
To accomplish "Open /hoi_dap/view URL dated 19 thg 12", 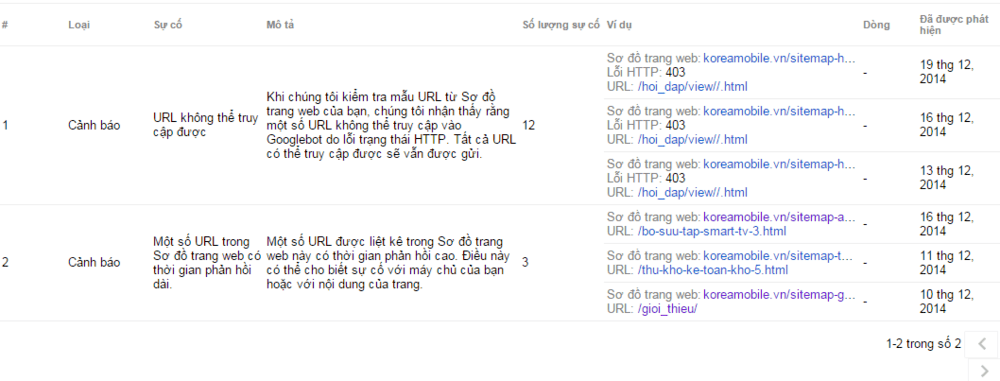I will 692,86.
